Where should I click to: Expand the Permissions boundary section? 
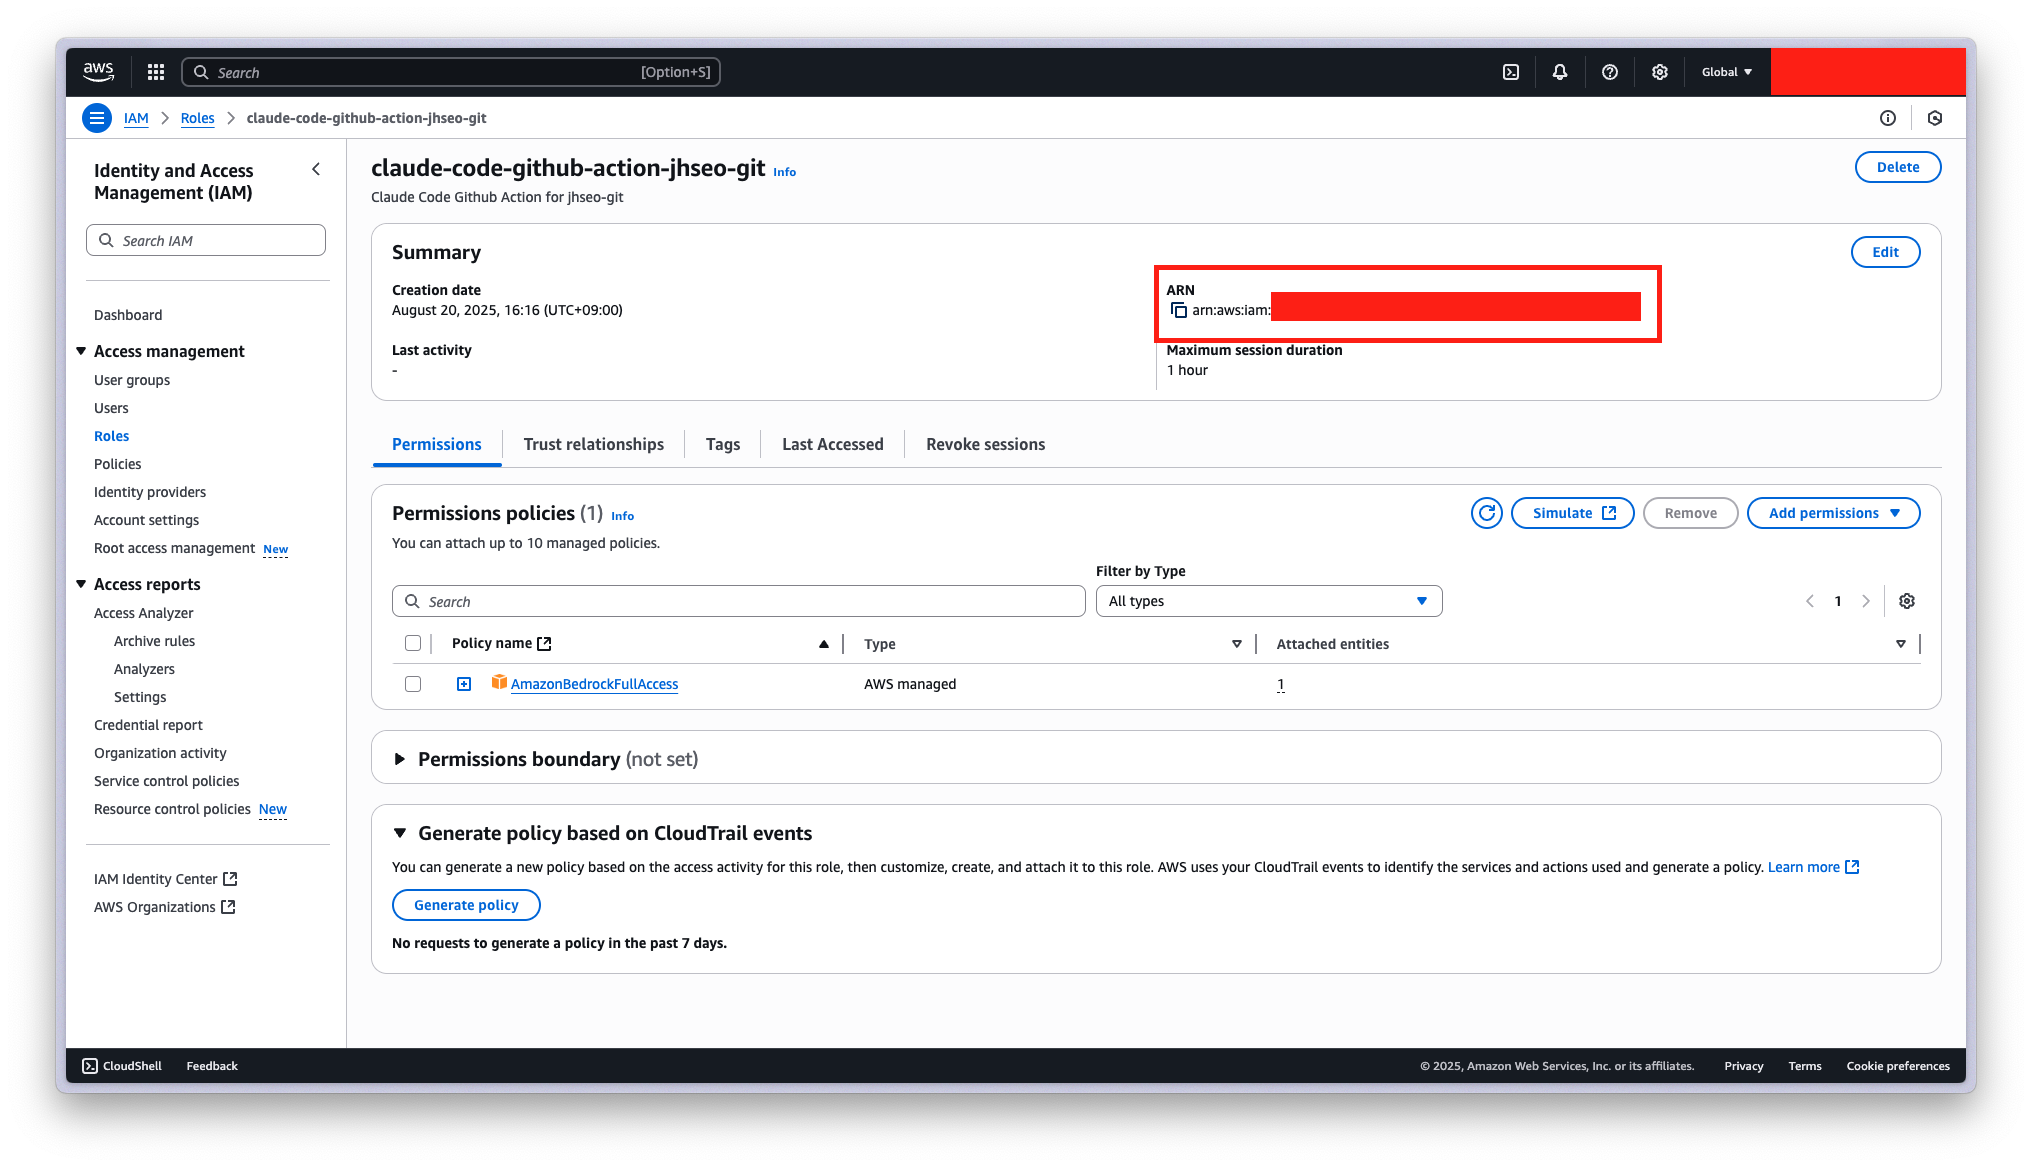coord(400,759)
